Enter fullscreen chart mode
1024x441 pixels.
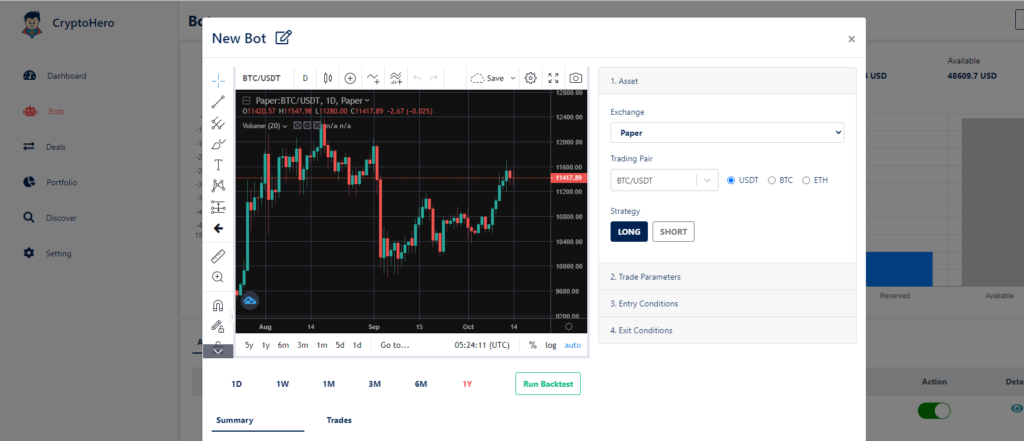coord(553,78)
